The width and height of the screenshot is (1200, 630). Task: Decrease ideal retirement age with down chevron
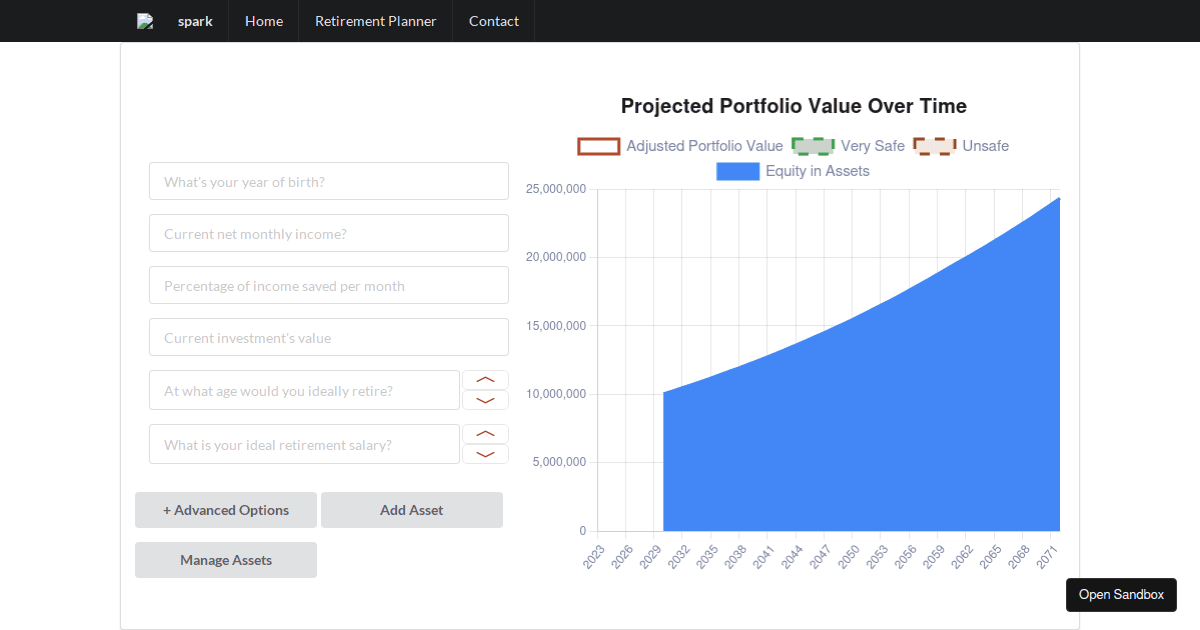(x=485, y=400)
